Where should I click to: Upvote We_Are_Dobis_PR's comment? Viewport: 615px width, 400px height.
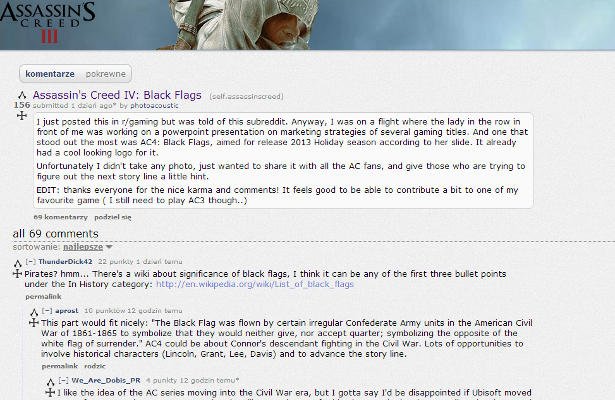[51, 382]
